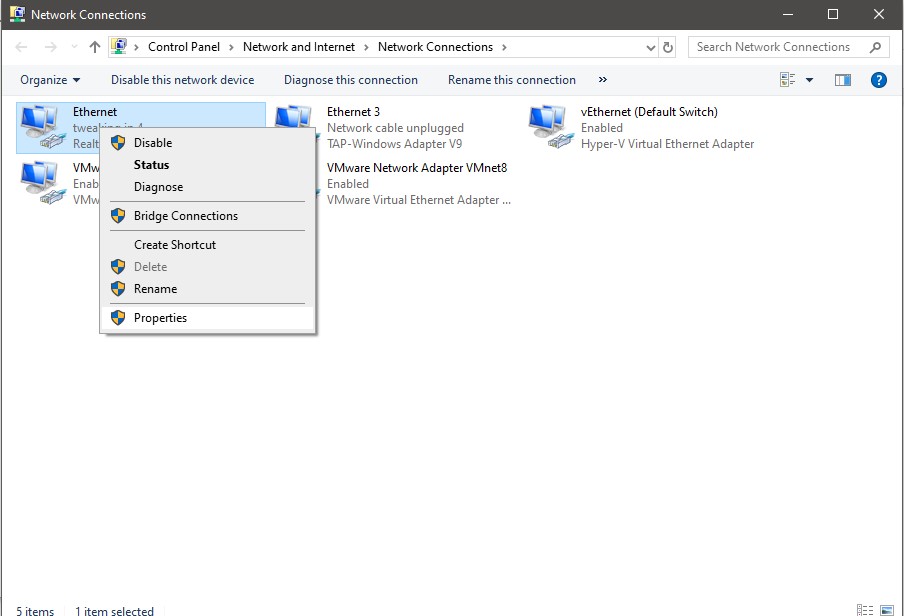Go to Network and Internet breadcrumb
This screenshot has height=616, width=904.
299,47
